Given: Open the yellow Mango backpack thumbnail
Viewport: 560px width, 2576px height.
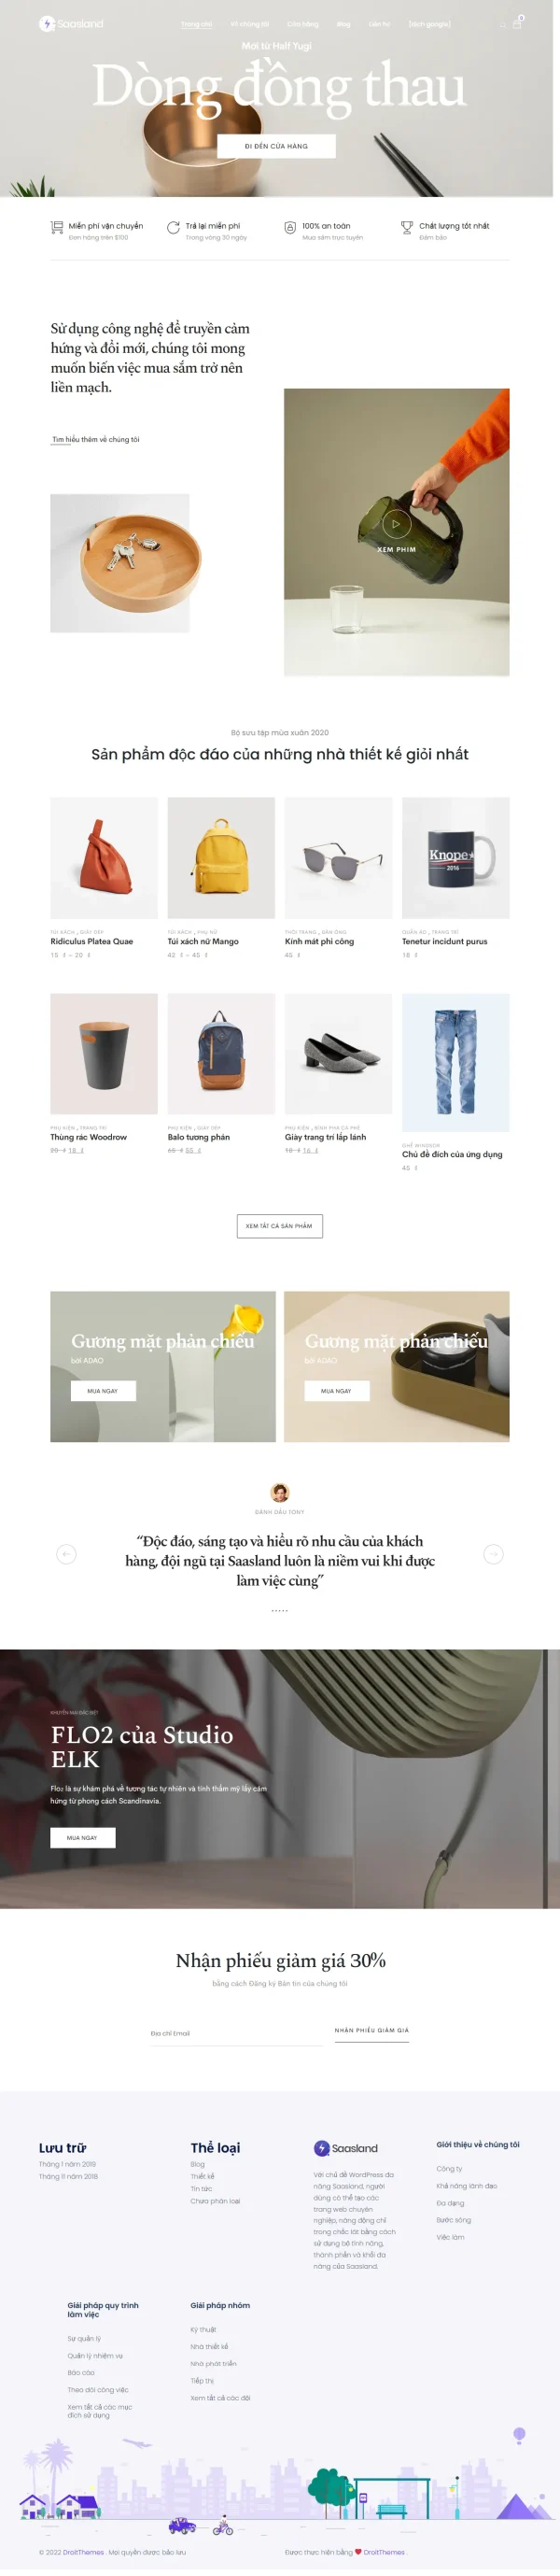Looking at the screenshot, I should tap(221, 858).
